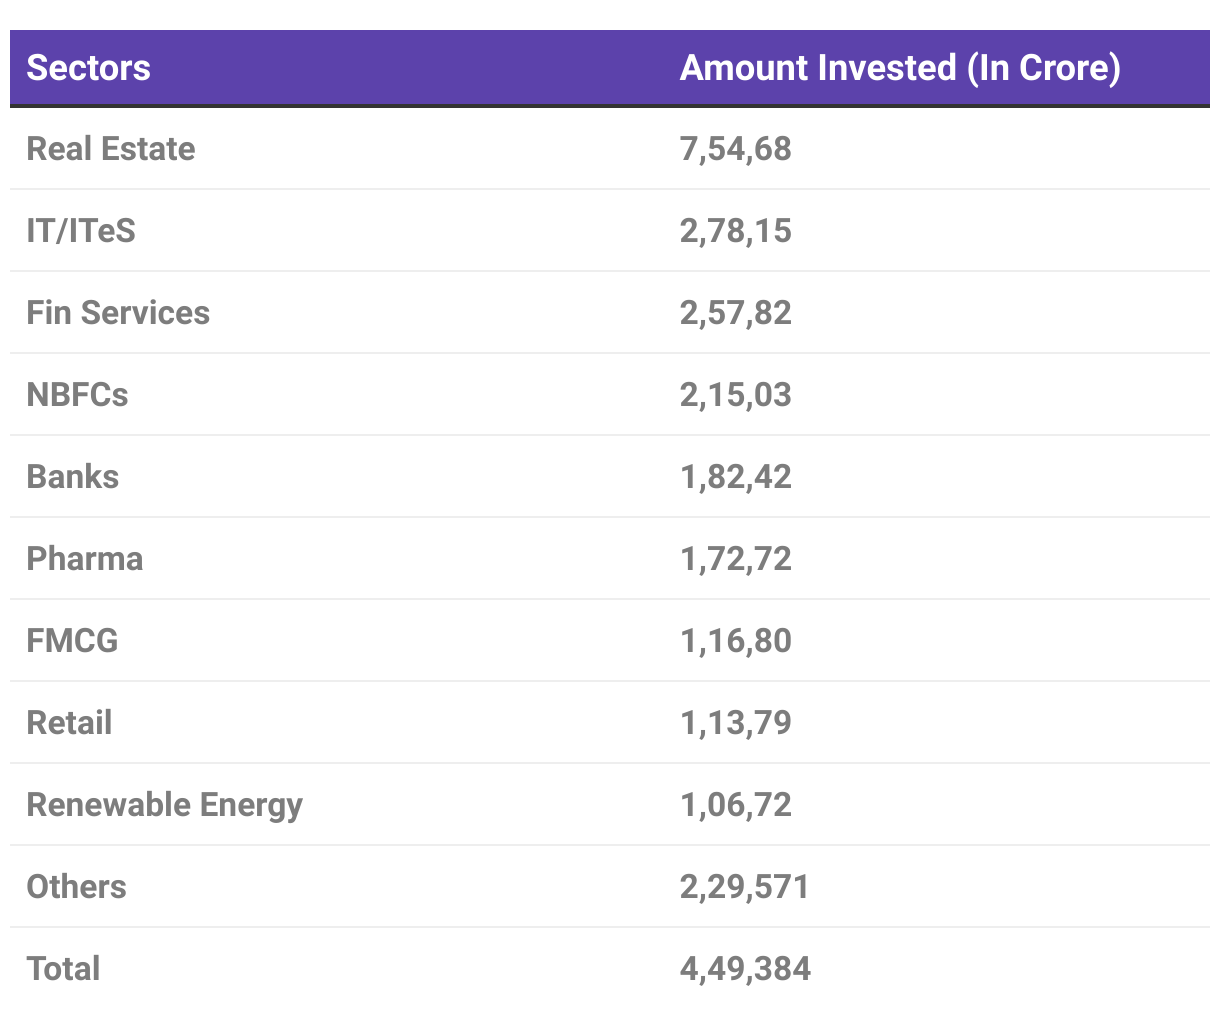
Task: Click the NBFCs sector label
Action: 77,395
